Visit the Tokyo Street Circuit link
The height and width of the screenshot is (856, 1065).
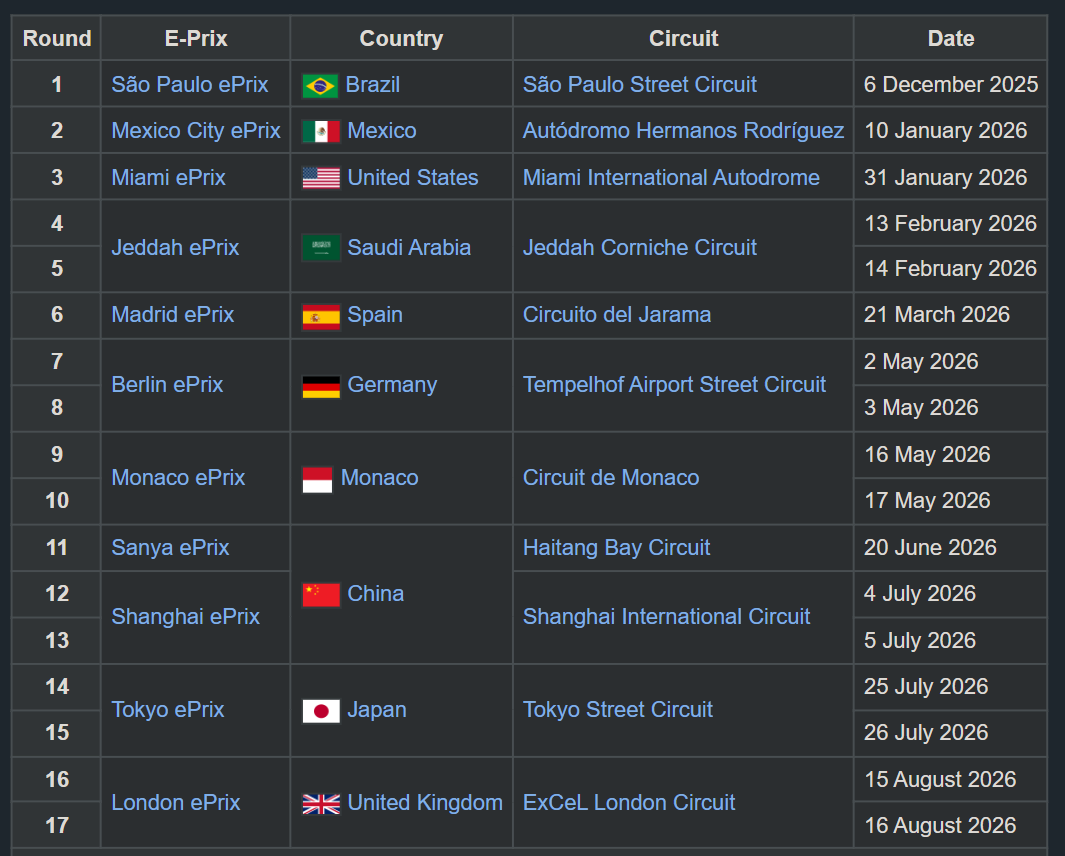(618, 710)
